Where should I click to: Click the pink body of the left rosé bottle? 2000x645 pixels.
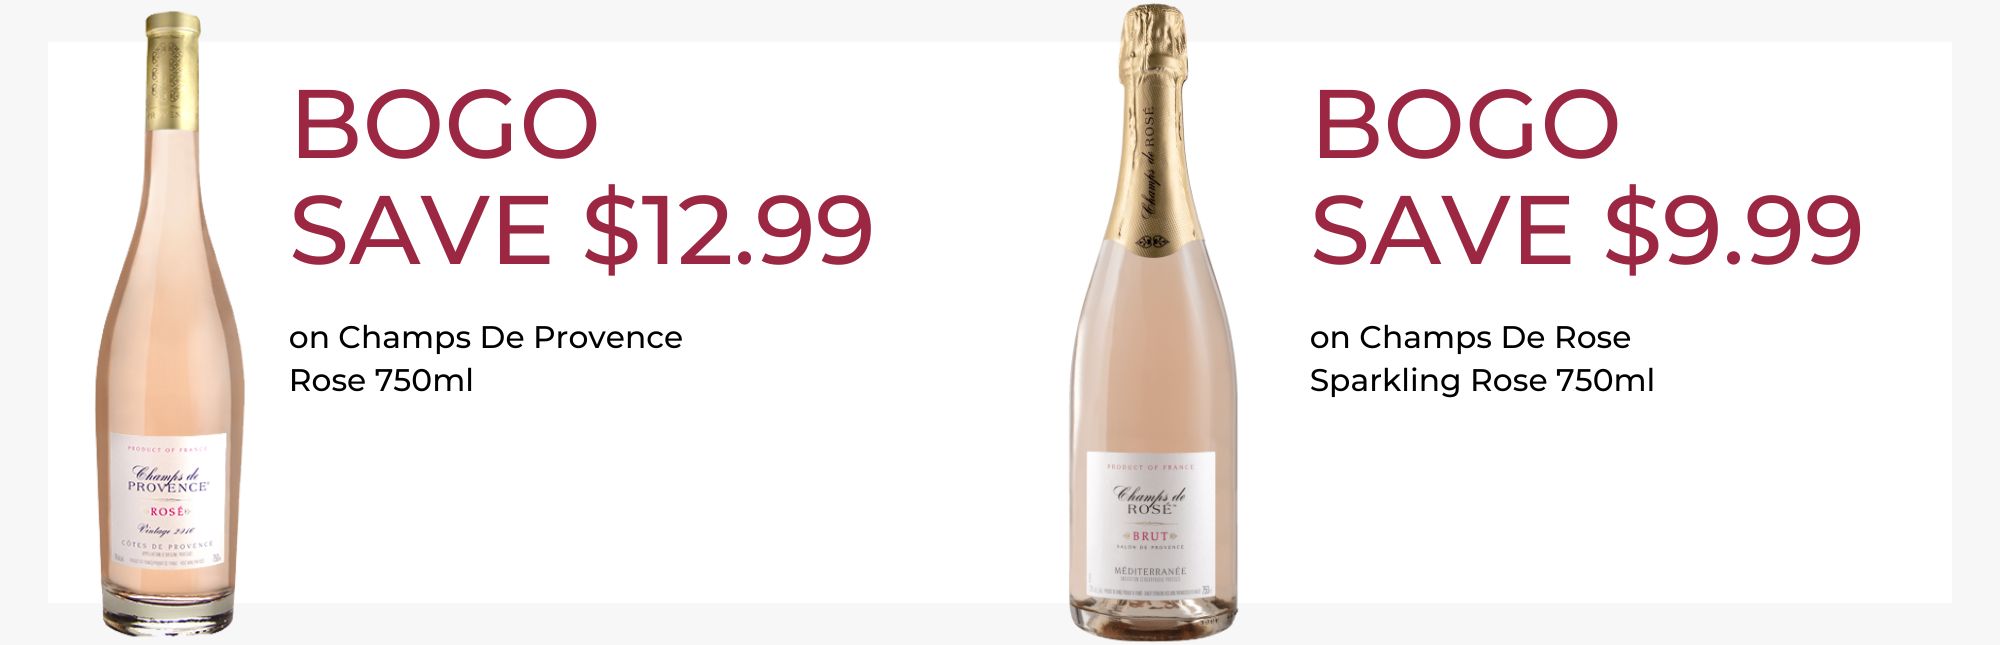(x=170, y=300)
